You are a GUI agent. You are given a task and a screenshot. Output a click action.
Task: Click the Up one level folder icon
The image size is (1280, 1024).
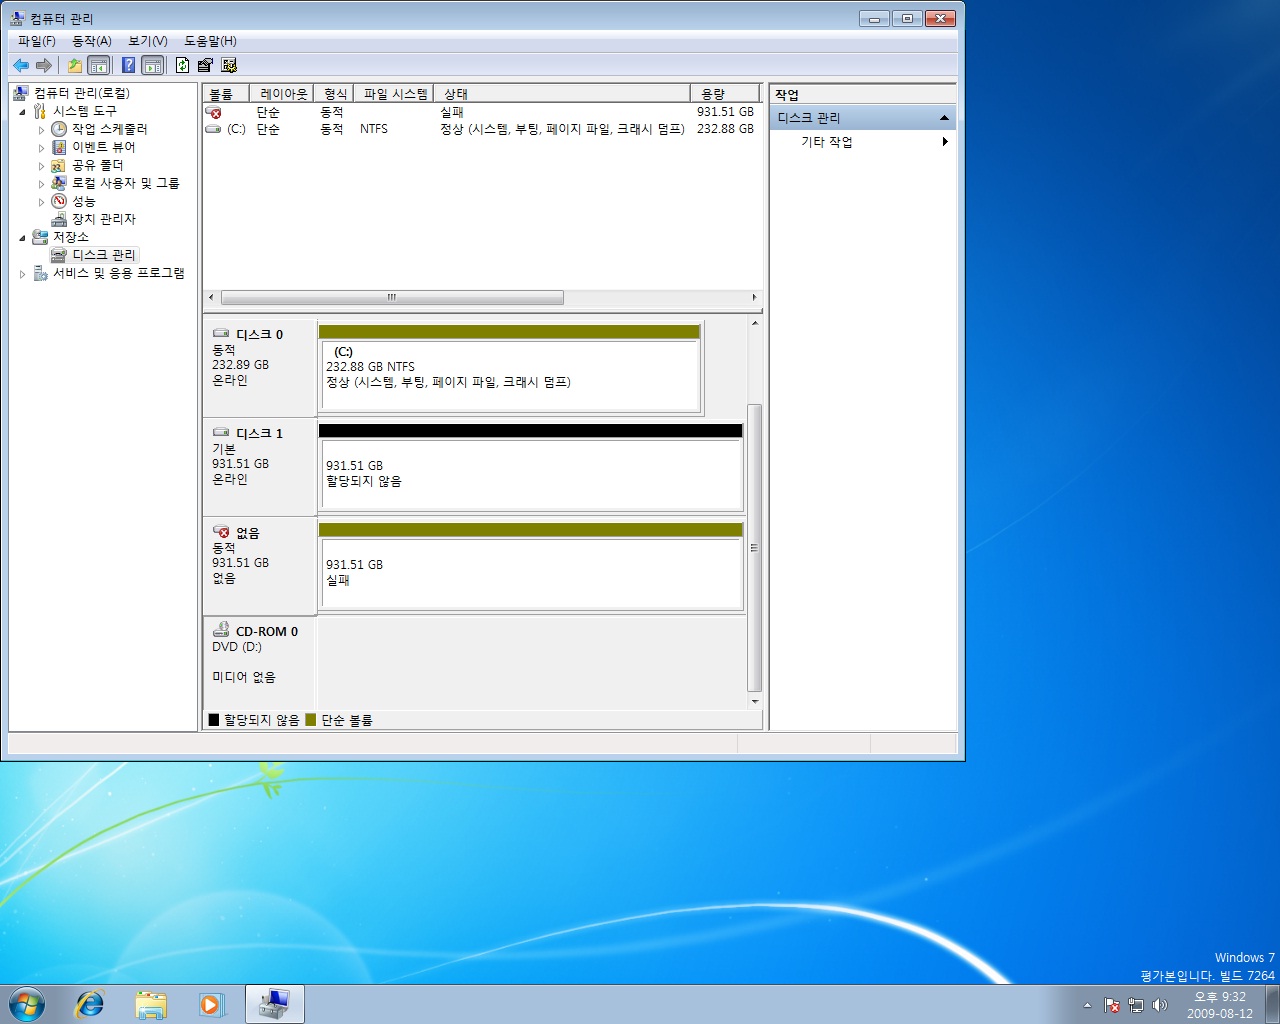click(74, 65)
